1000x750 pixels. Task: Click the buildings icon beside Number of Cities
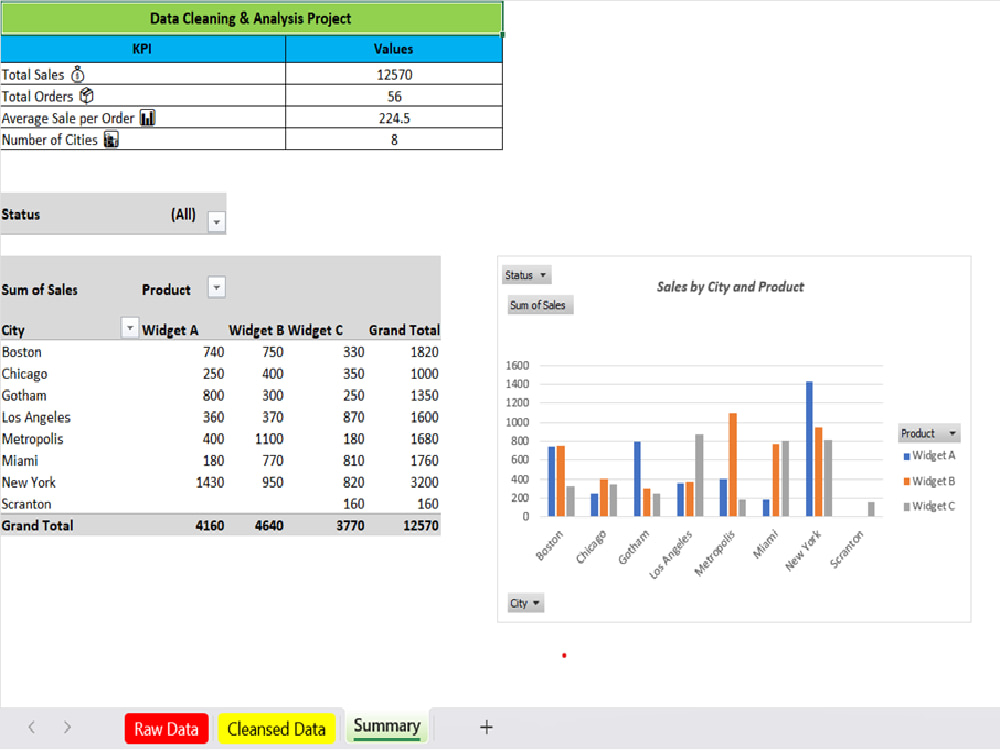tap(112, 140)
